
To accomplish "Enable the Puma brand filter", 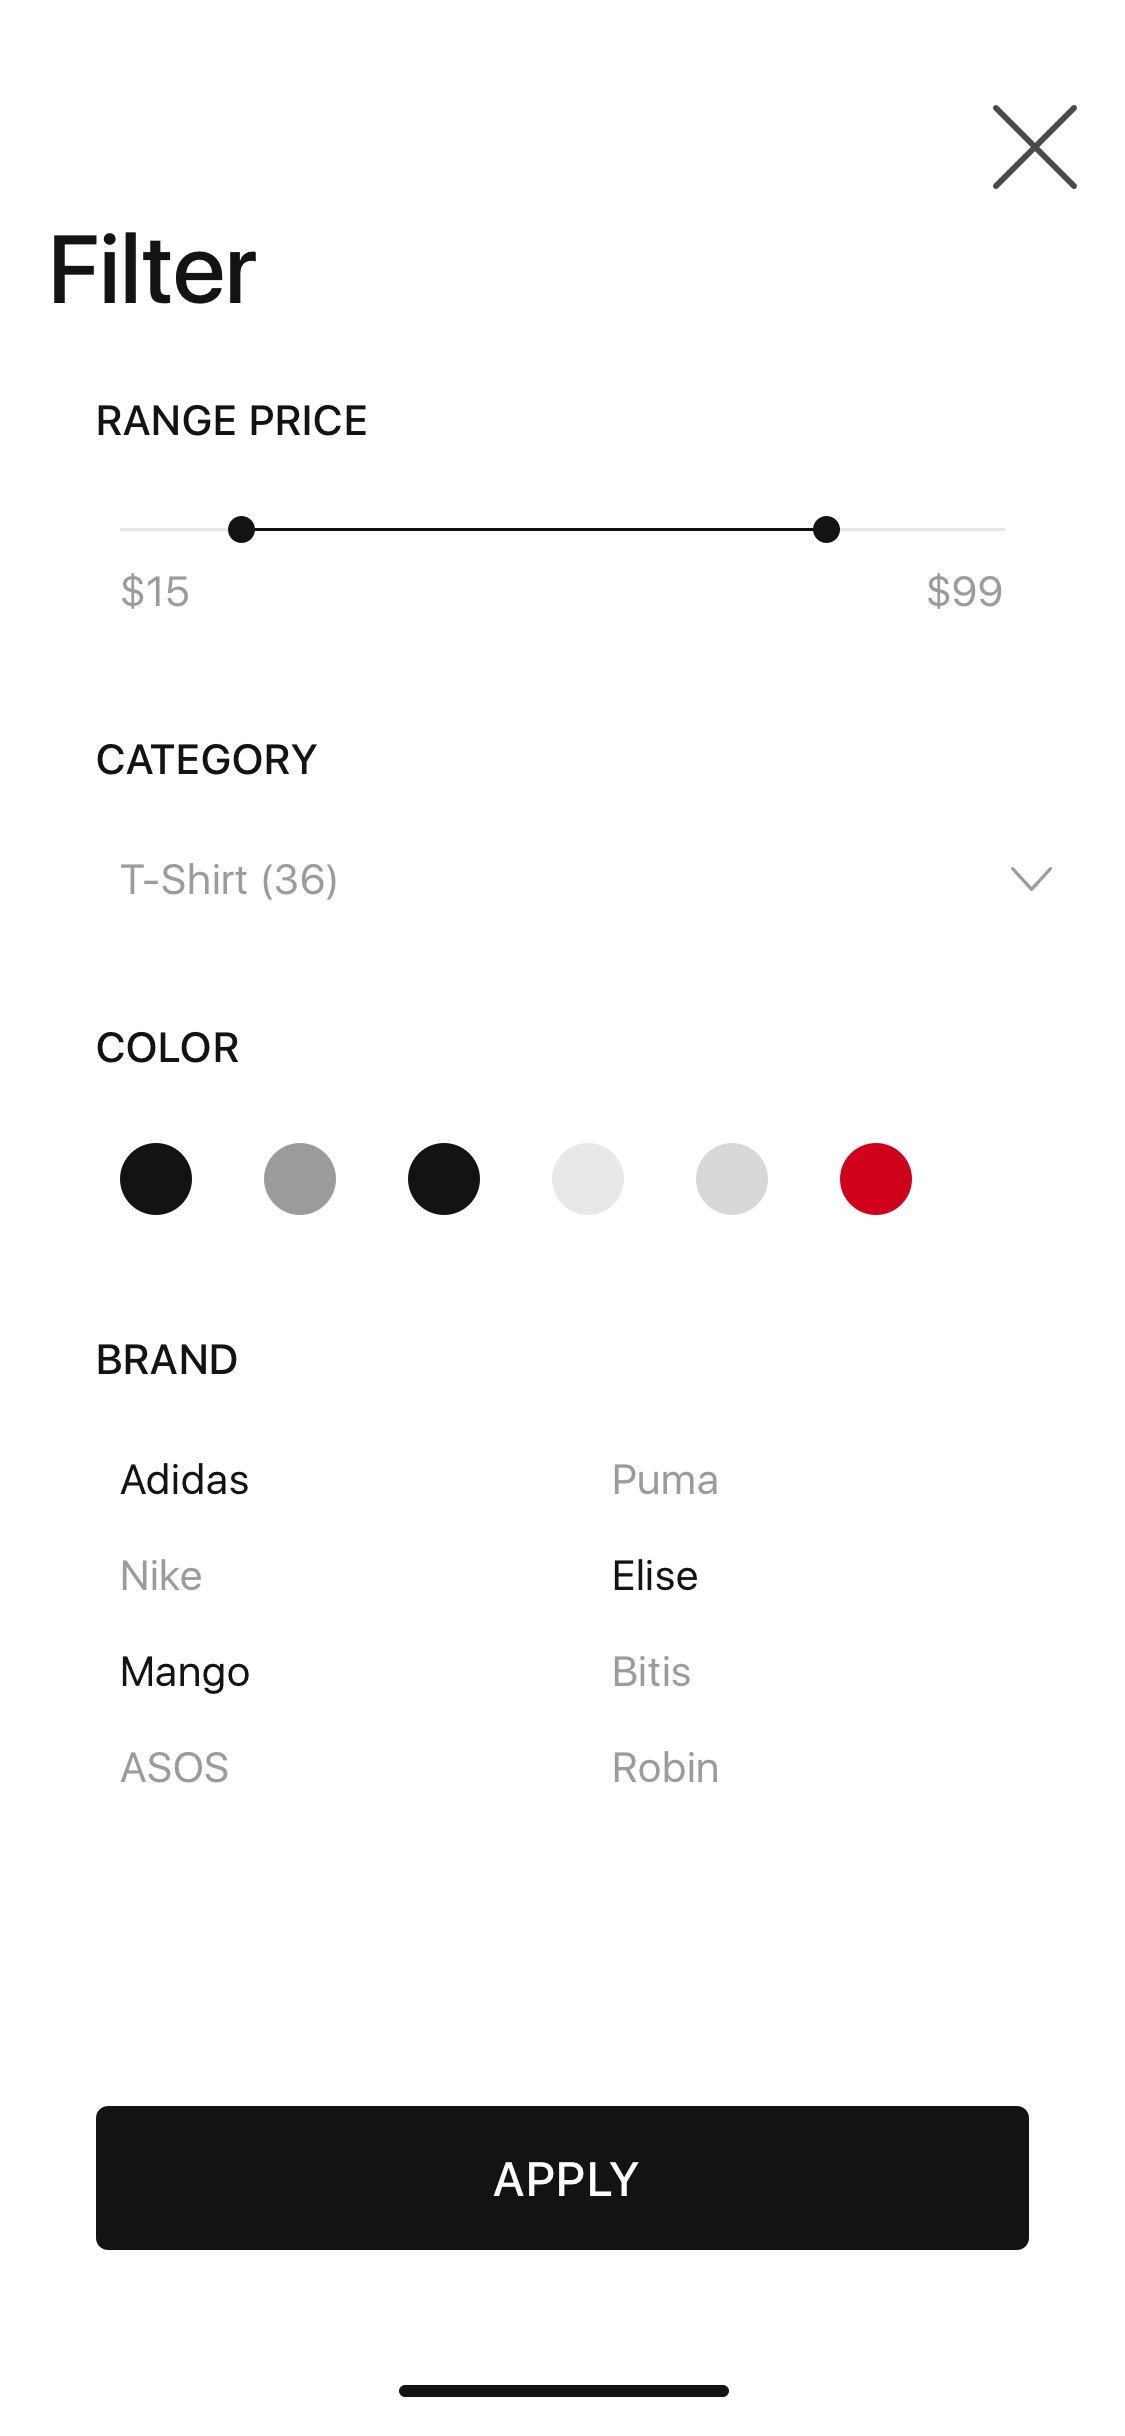I will (x=665, y=1479).
